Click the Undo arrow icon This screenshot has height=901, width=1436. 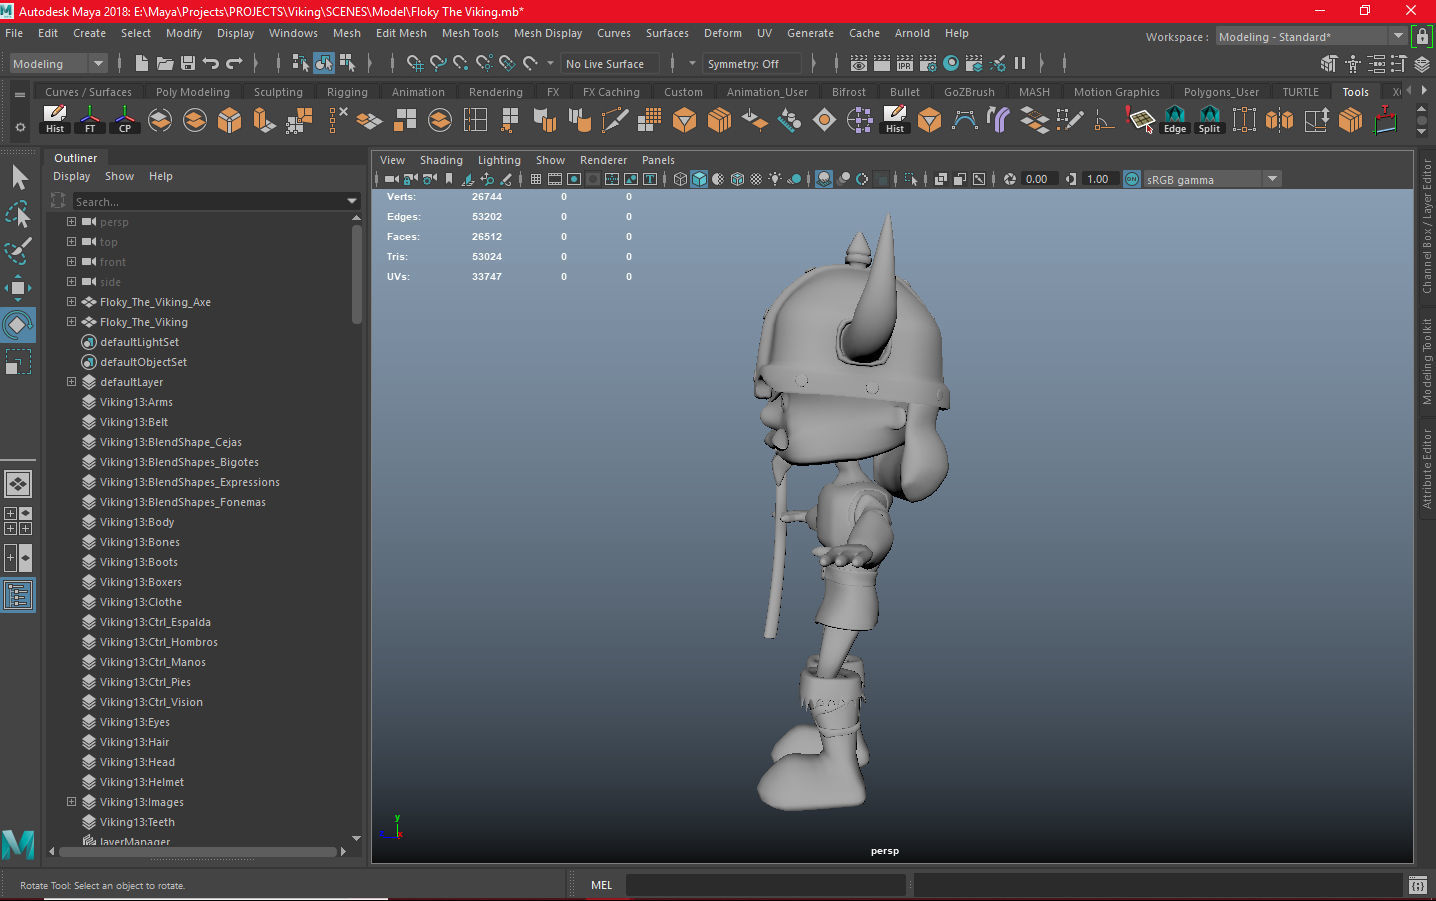tap(211, 63)
